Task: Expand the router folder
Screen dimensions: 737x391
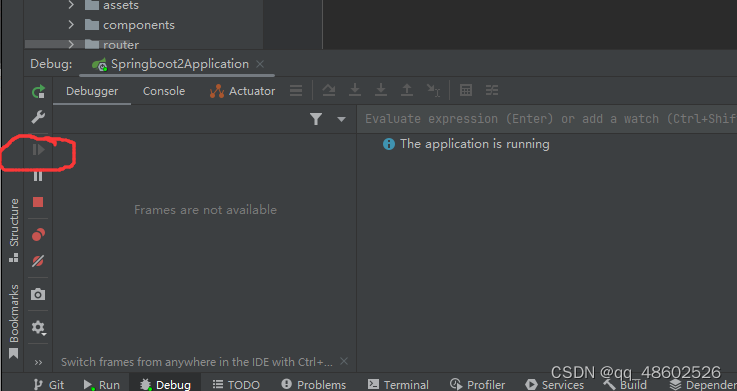Action: [x=71, y=45]
